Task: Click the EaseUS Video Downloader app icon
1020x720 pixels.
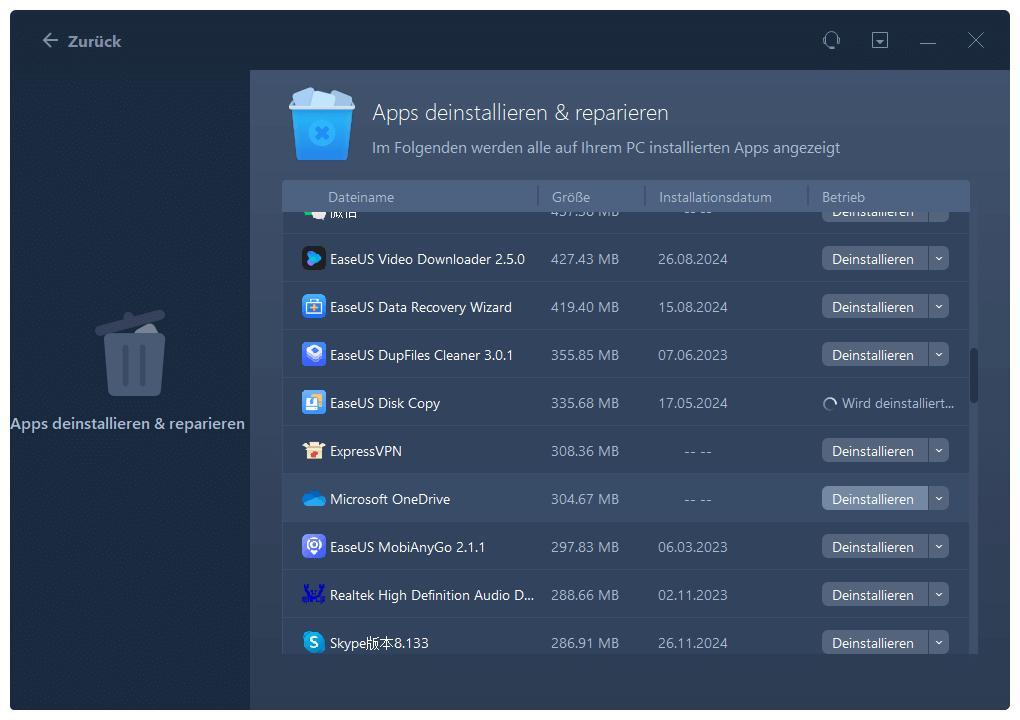Action: click(x=314, y=259)
